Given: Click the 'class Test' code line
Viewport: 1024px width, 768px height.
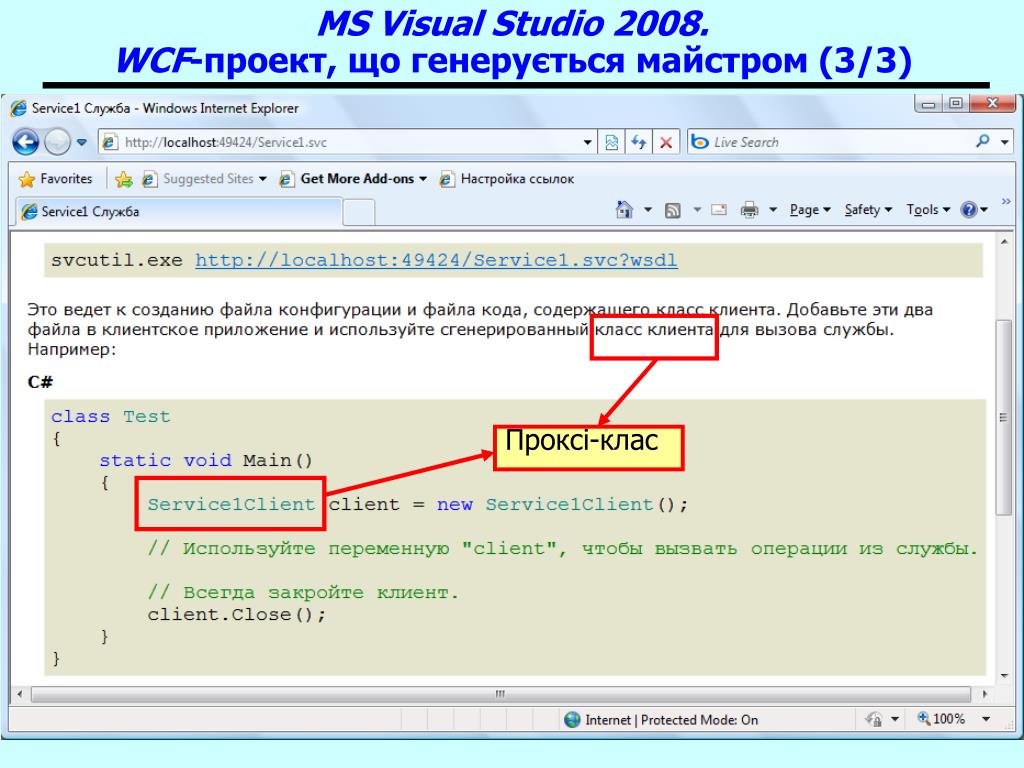Looking at the screenshot, I should (110, 417).
